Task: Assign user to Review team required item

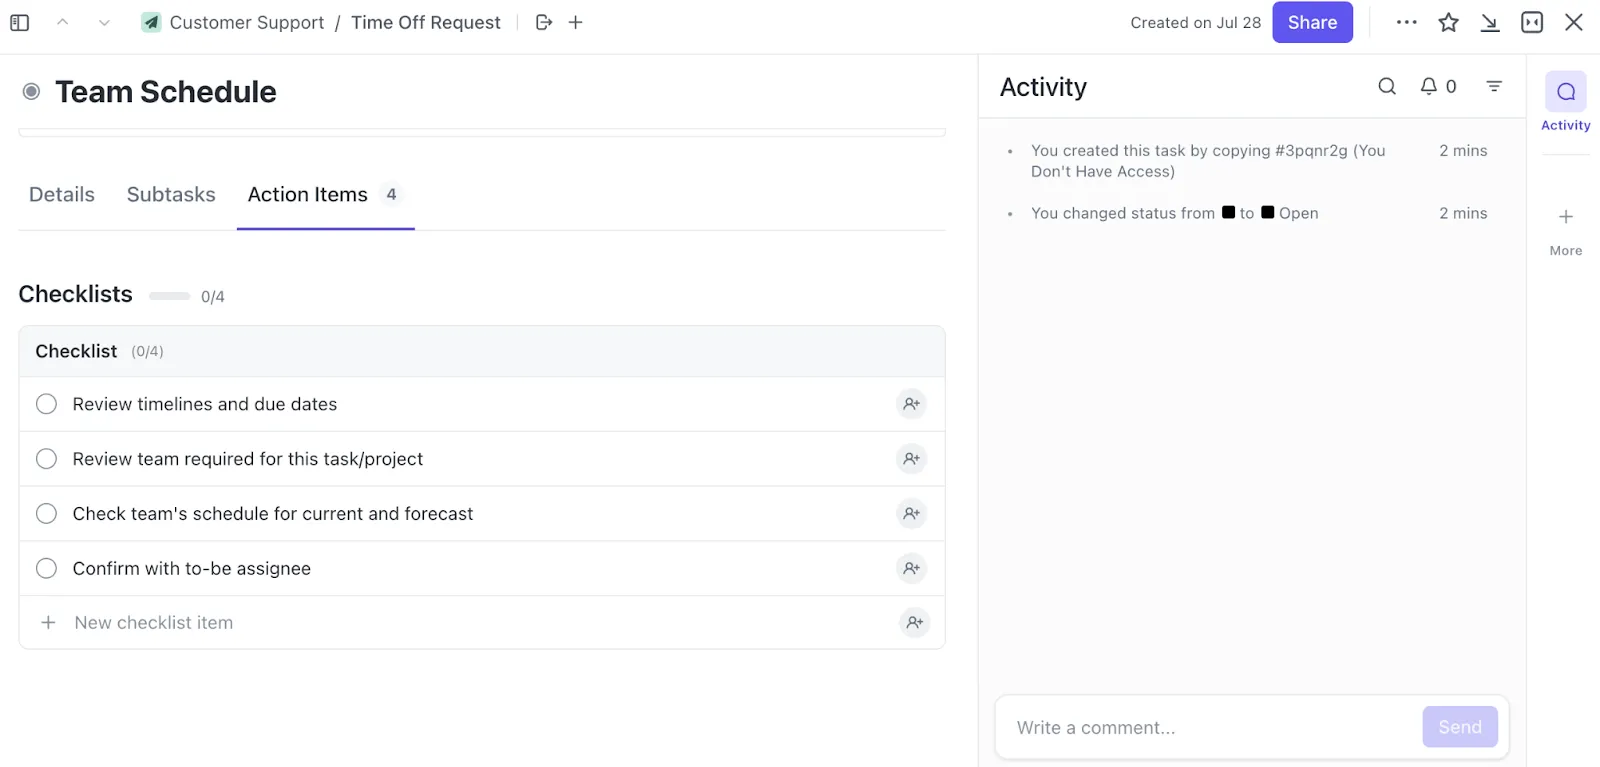Action: pos(911,459)
